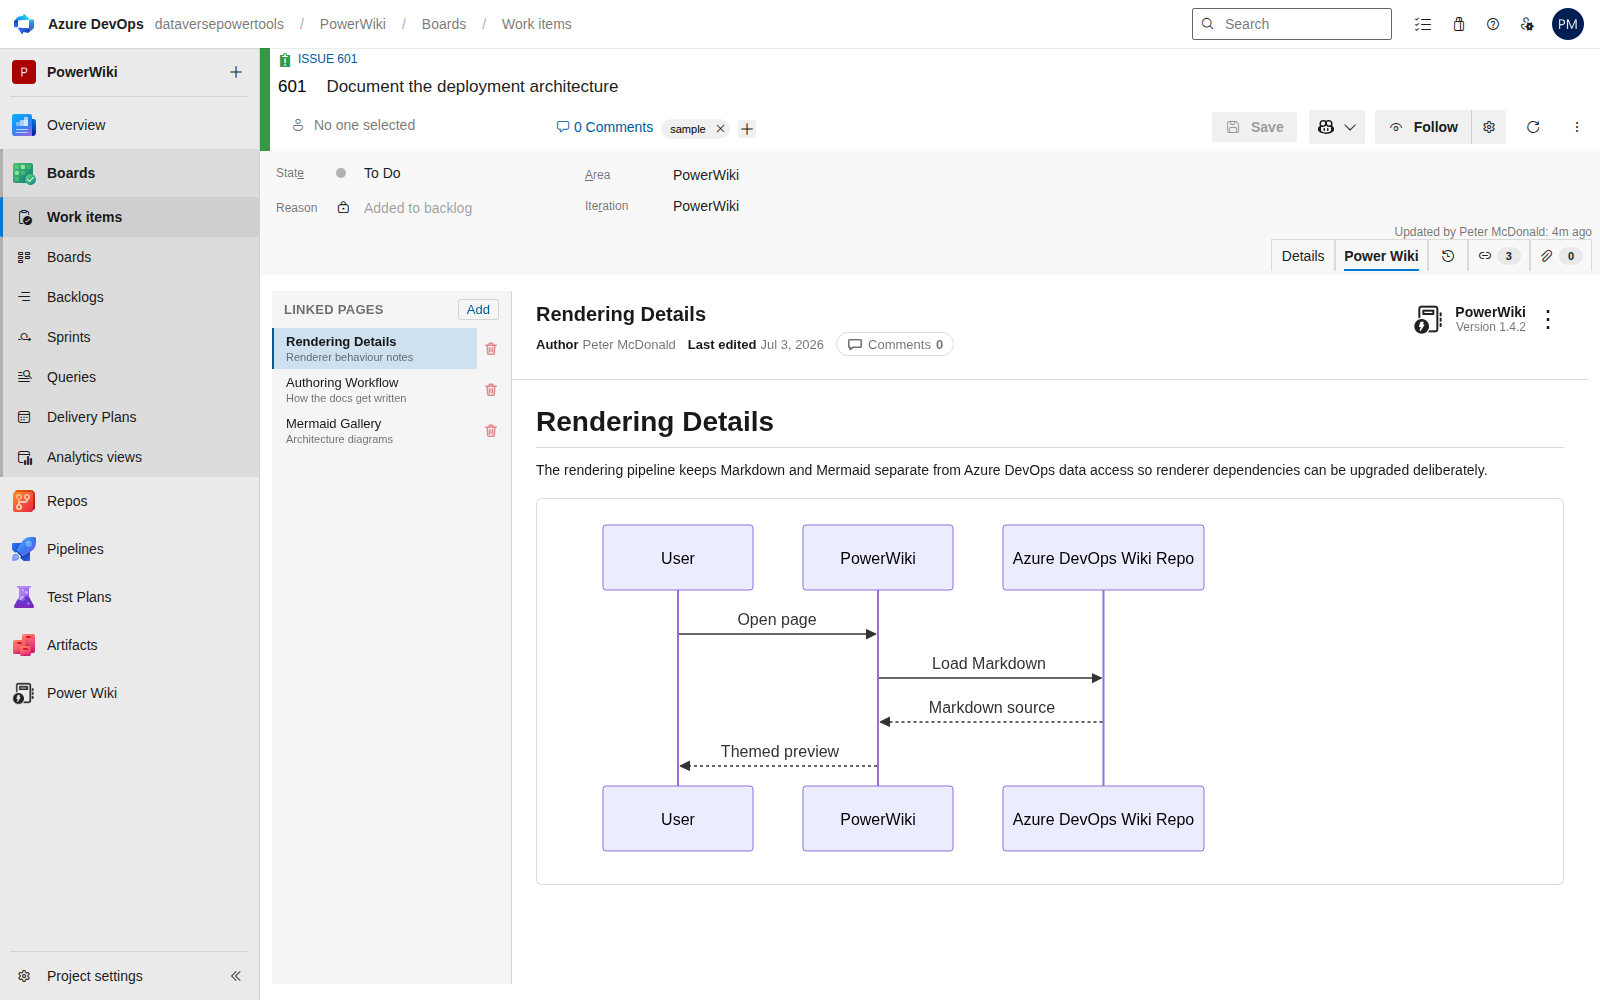
Task: Delete the Mermaid Gallery linked page
Action: pos(491,431)
